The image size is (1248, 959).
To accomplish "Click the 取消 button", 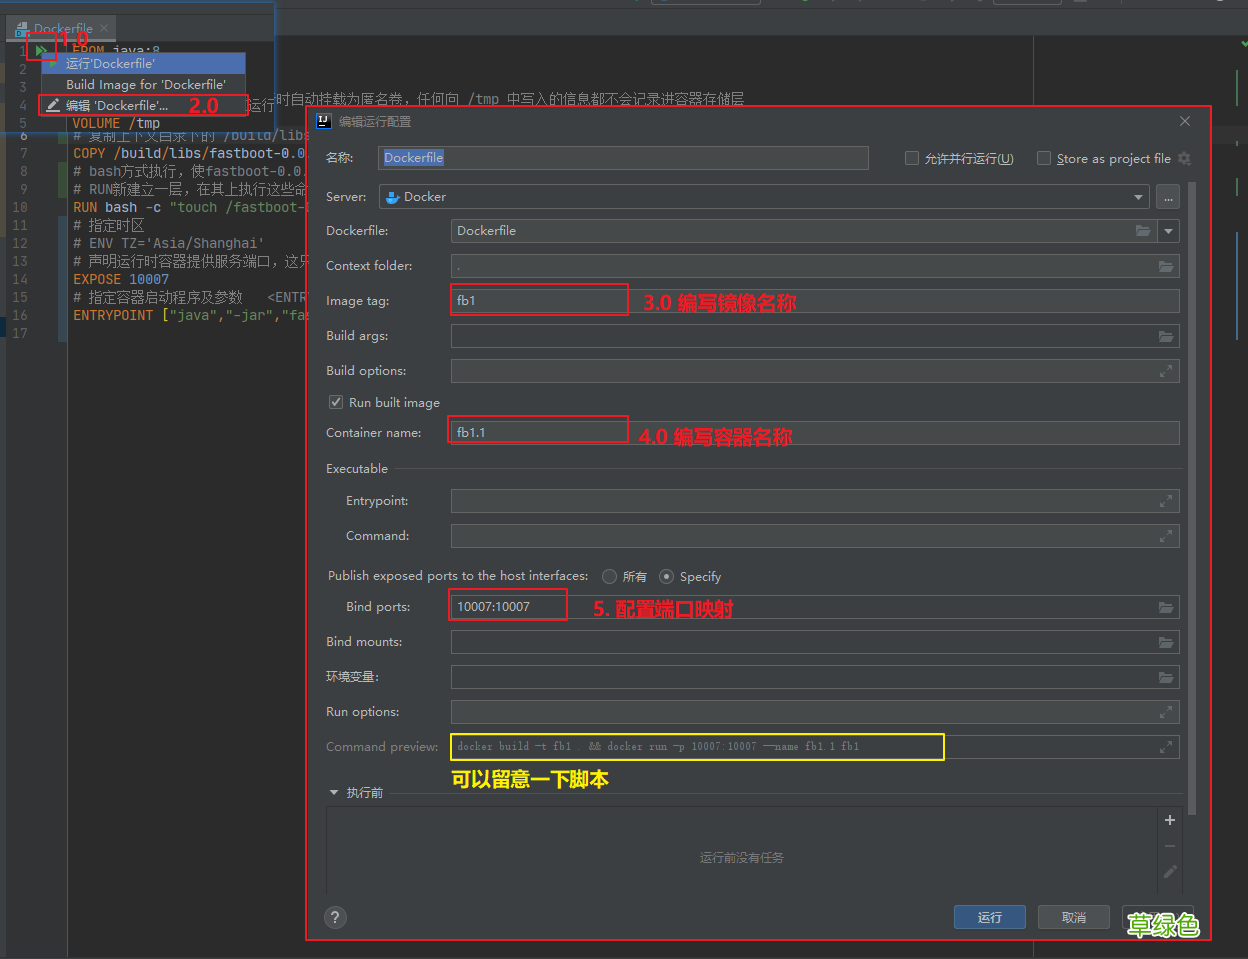I will point(1073,917).
